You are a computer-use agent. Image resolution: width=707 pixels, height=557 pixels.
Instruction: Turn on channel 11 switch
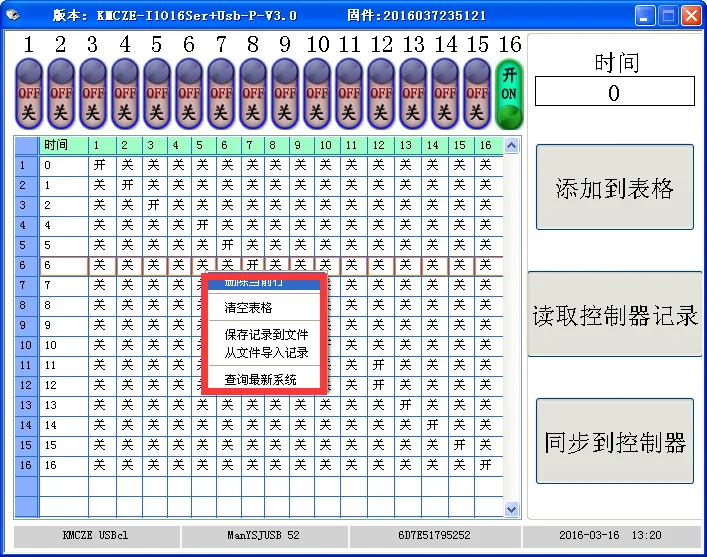click(x=349, y=94)
